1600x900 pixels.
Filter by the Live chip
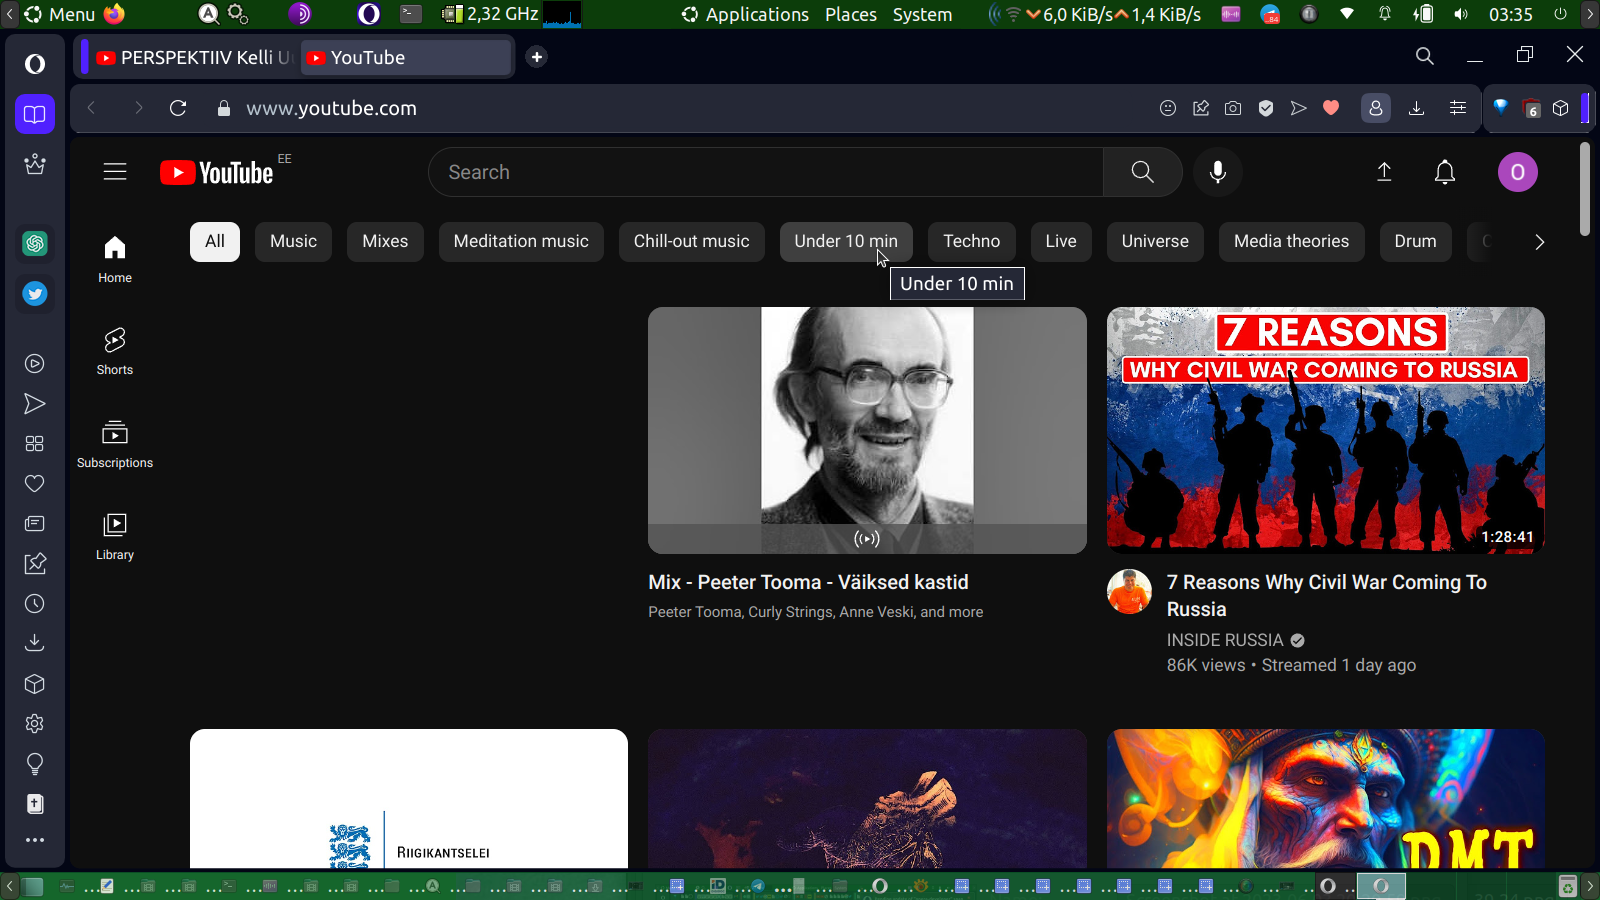(x=1061, y=241)
